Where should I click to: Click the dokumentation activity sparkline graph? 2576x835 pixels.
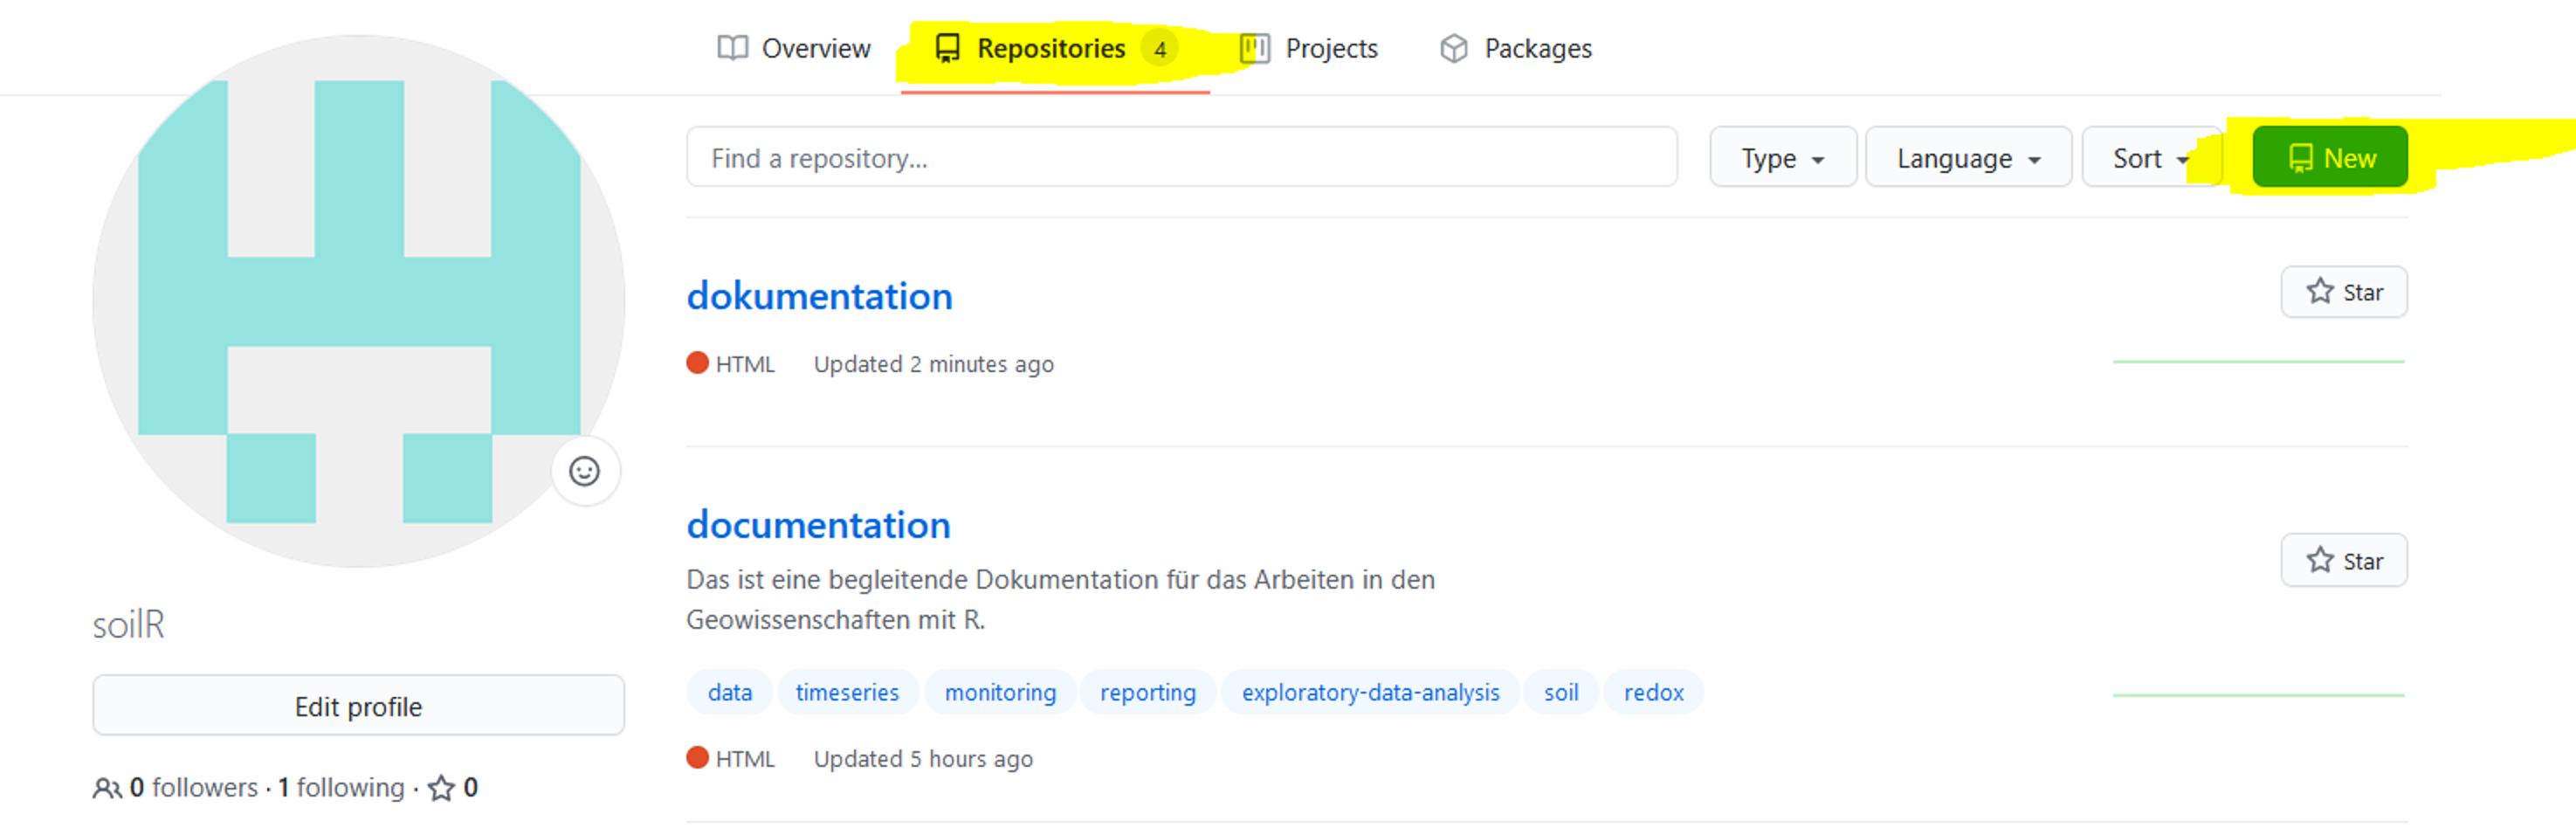[x=2258, y=361]
